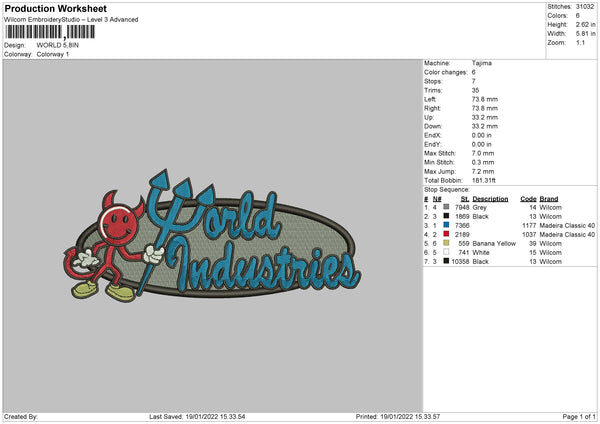Click the Zoom value 1:1
Image resolution: width=600 pixels, height=424 pixels.
580,42
